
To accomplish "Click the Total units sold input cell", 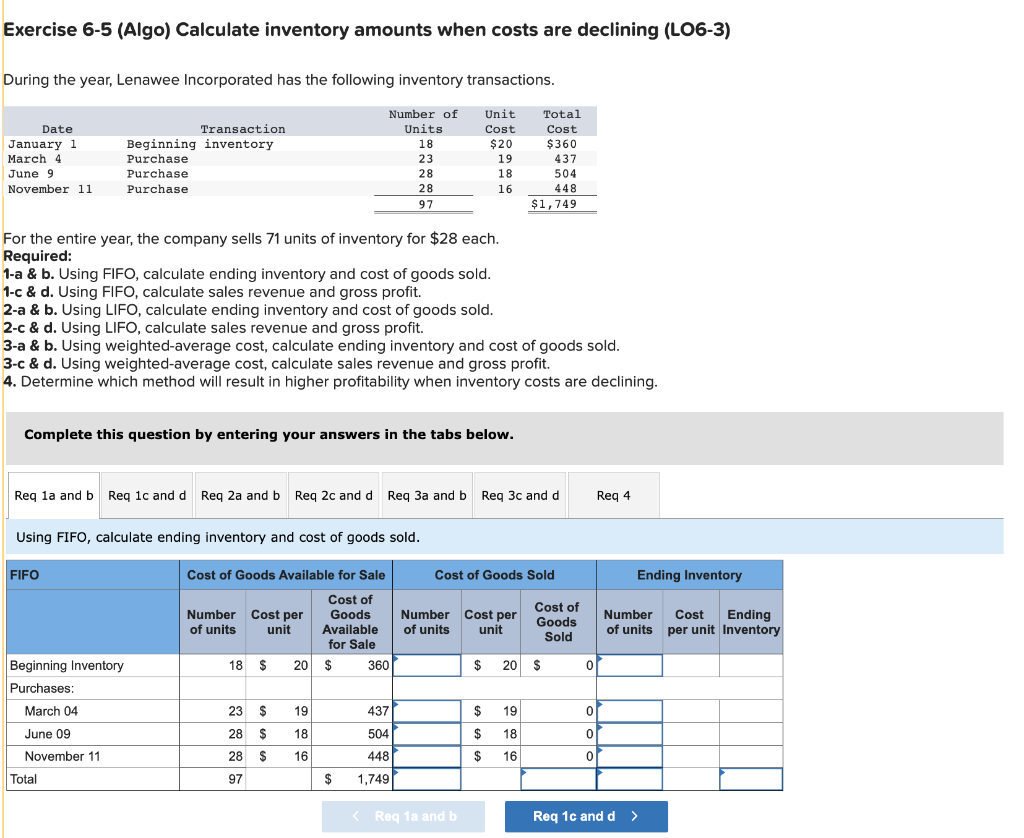I will pos(425,778).
